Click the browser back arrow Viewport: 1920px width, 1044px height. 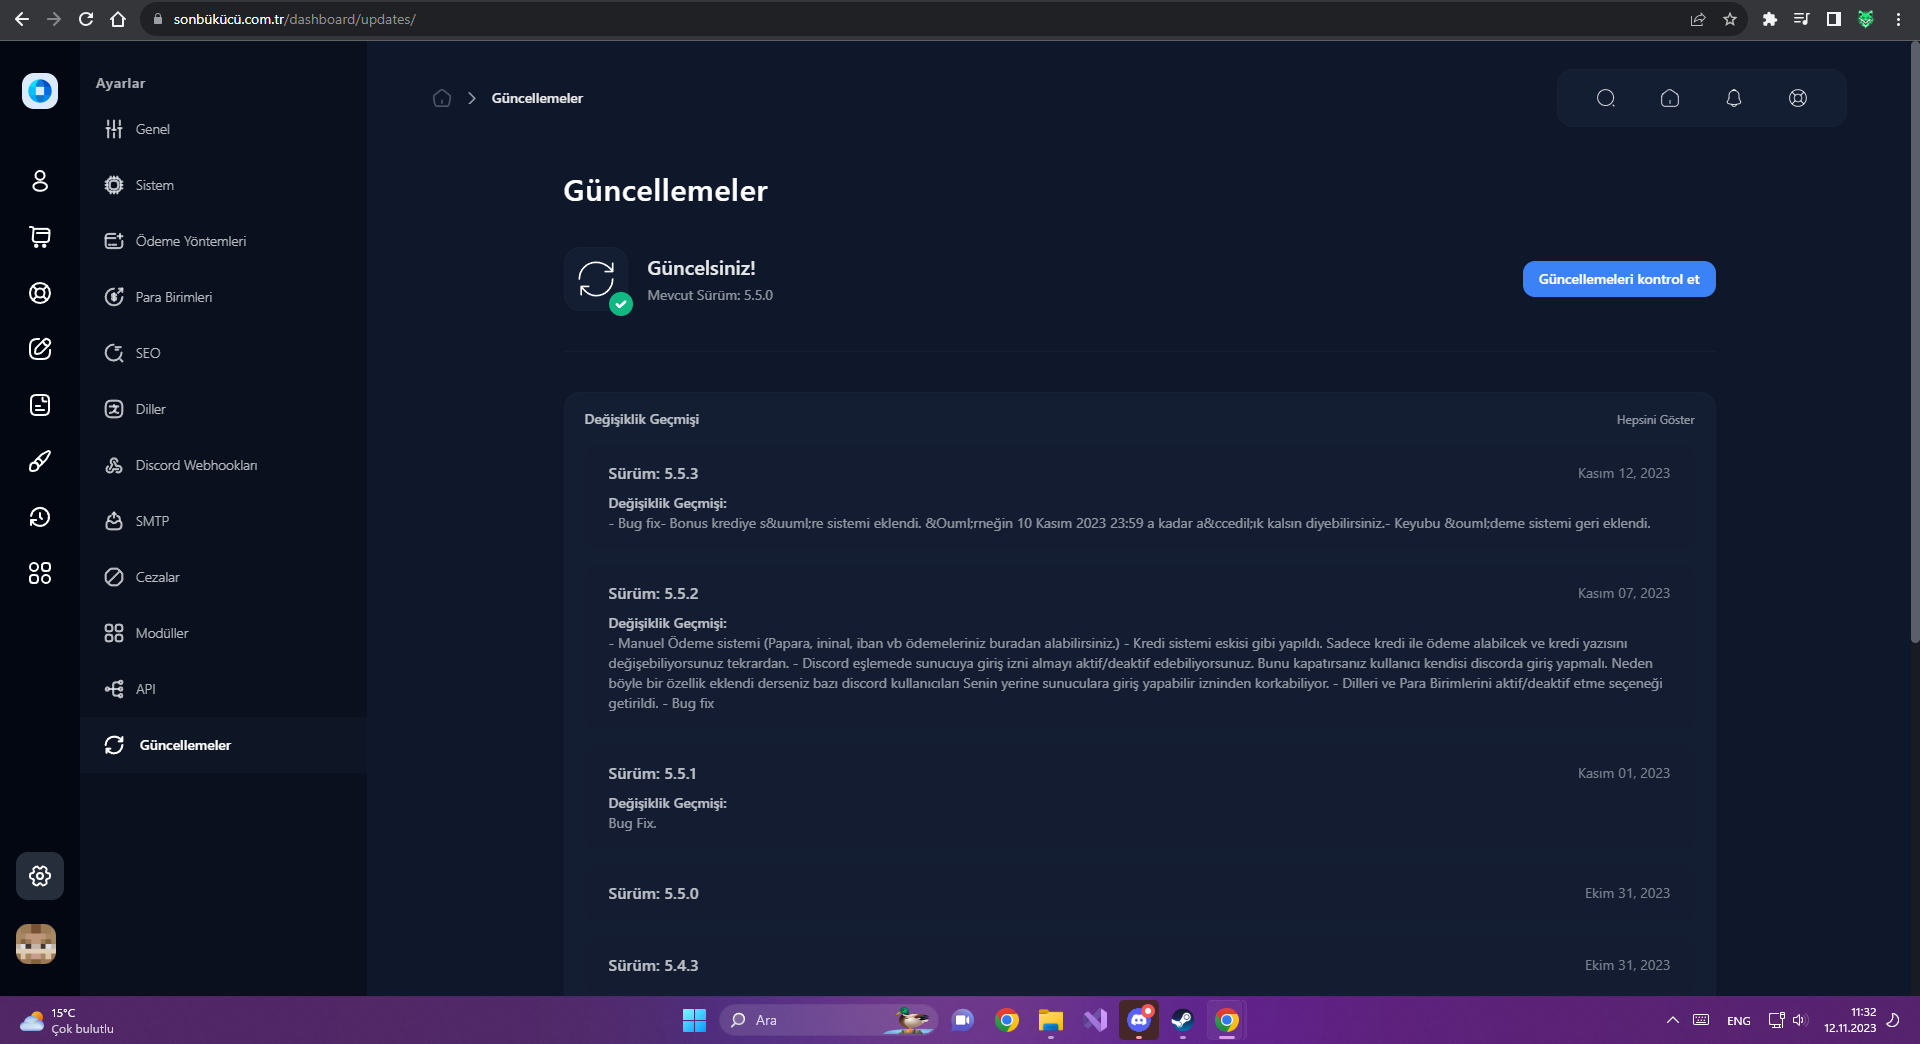click(22, 19)
